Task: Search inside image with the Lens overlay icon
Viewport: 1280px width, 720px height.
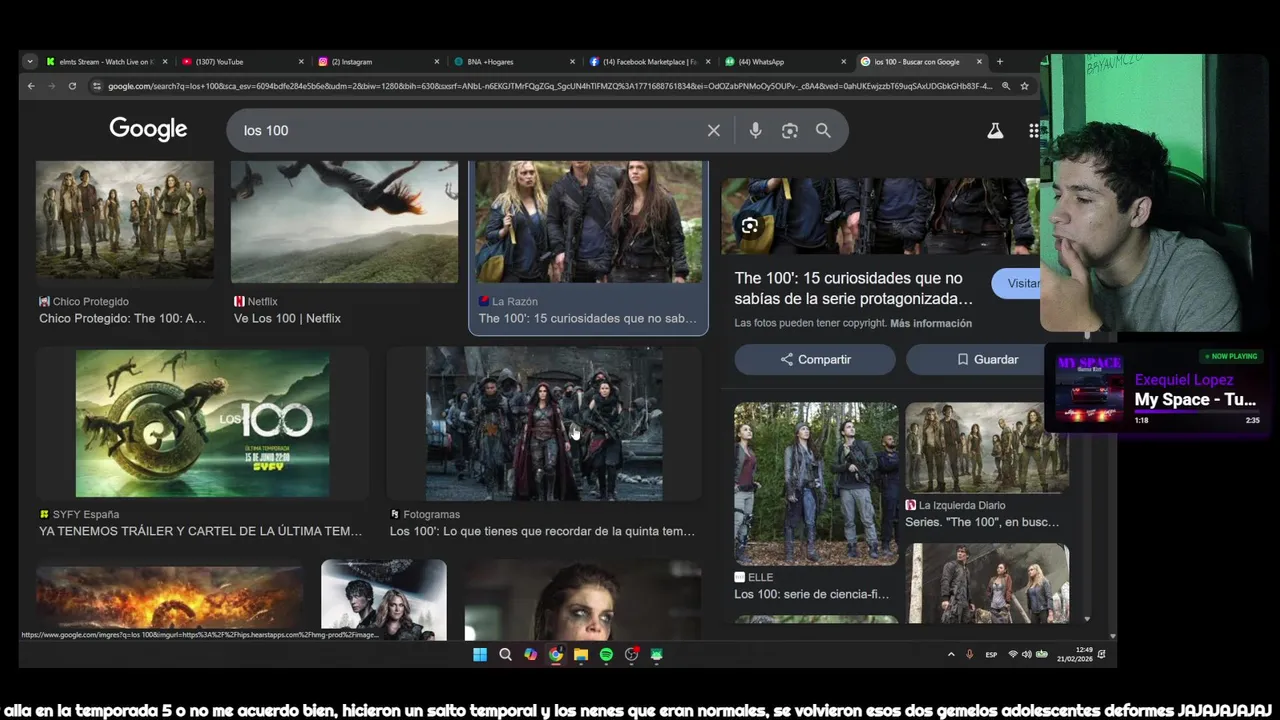Action: point(750,226)
